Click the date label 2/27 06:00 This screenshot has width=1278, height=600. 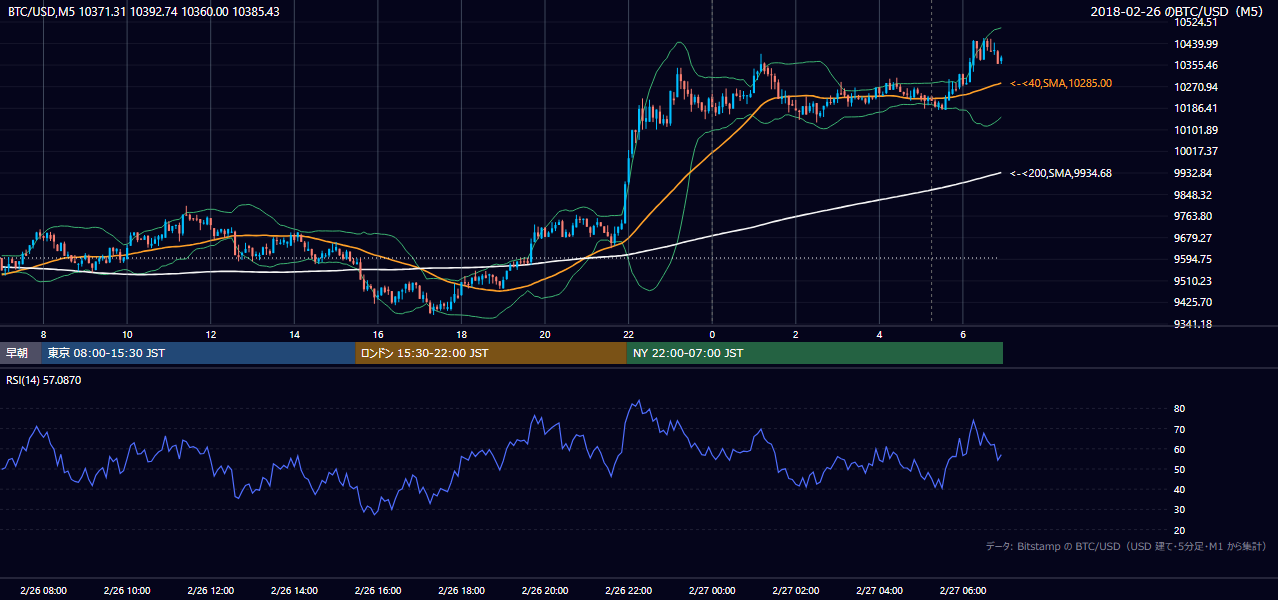962,590
